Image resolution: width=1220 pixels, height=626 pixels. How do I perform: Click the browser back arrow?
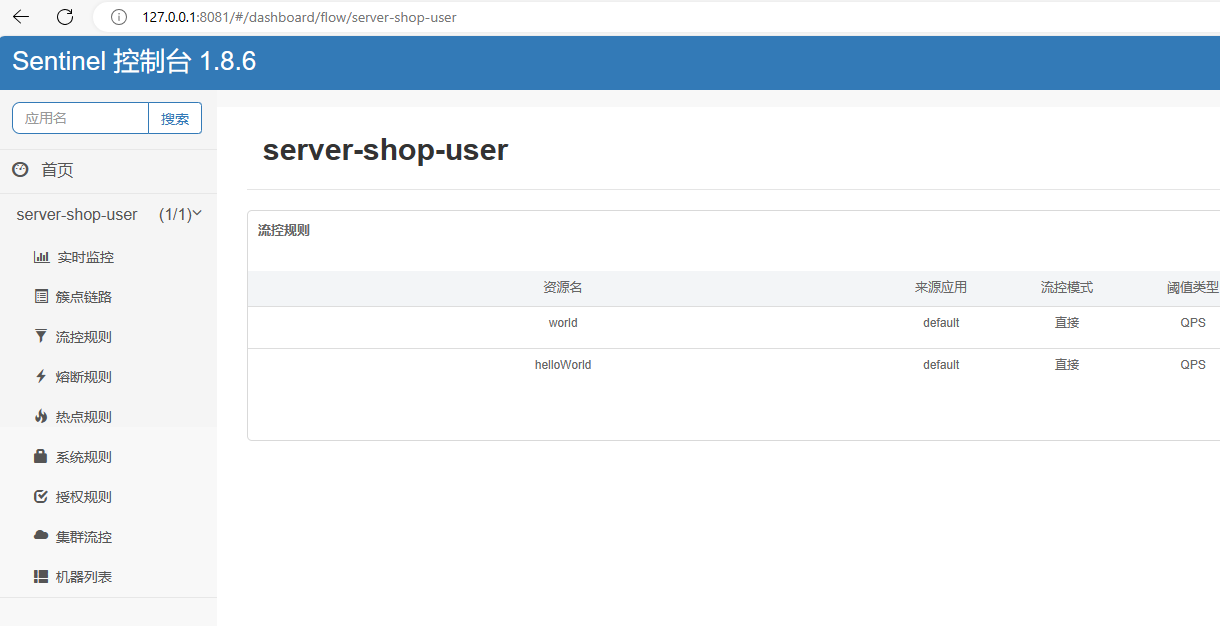click(21, 17)
